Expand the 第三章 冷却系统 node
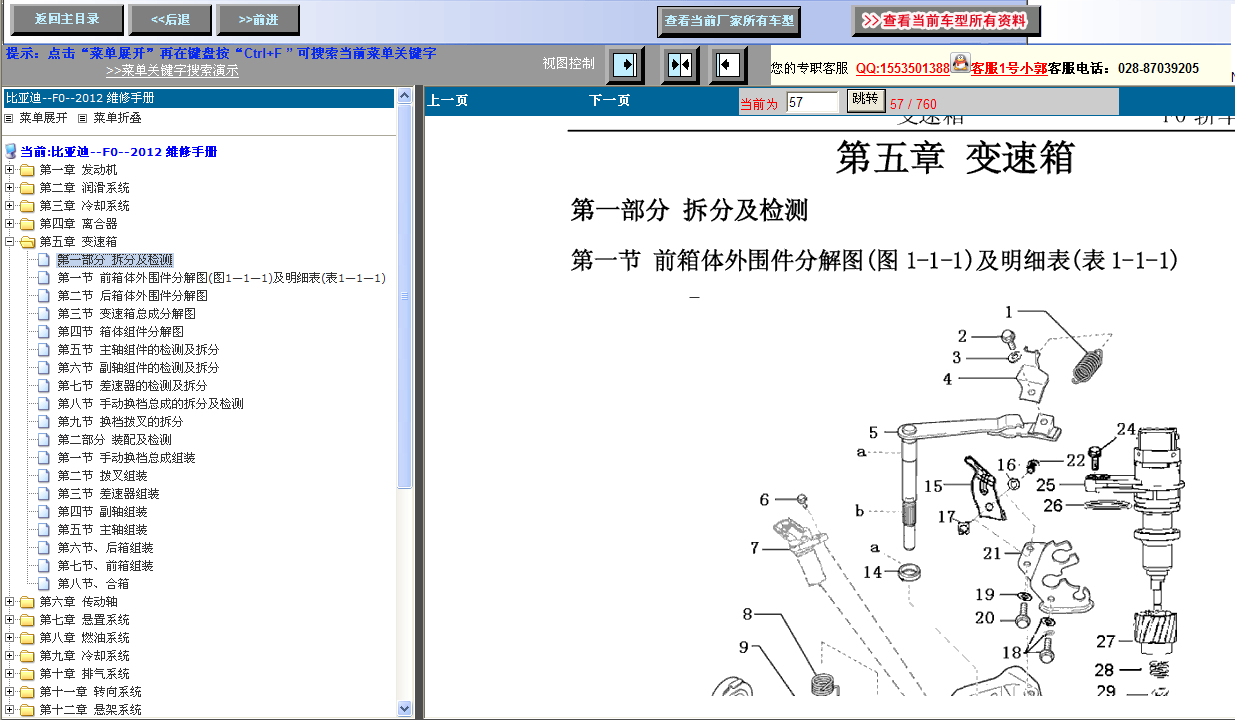Image resolution: width=1235 pixels, height=720 pixels. pos(10,206)
